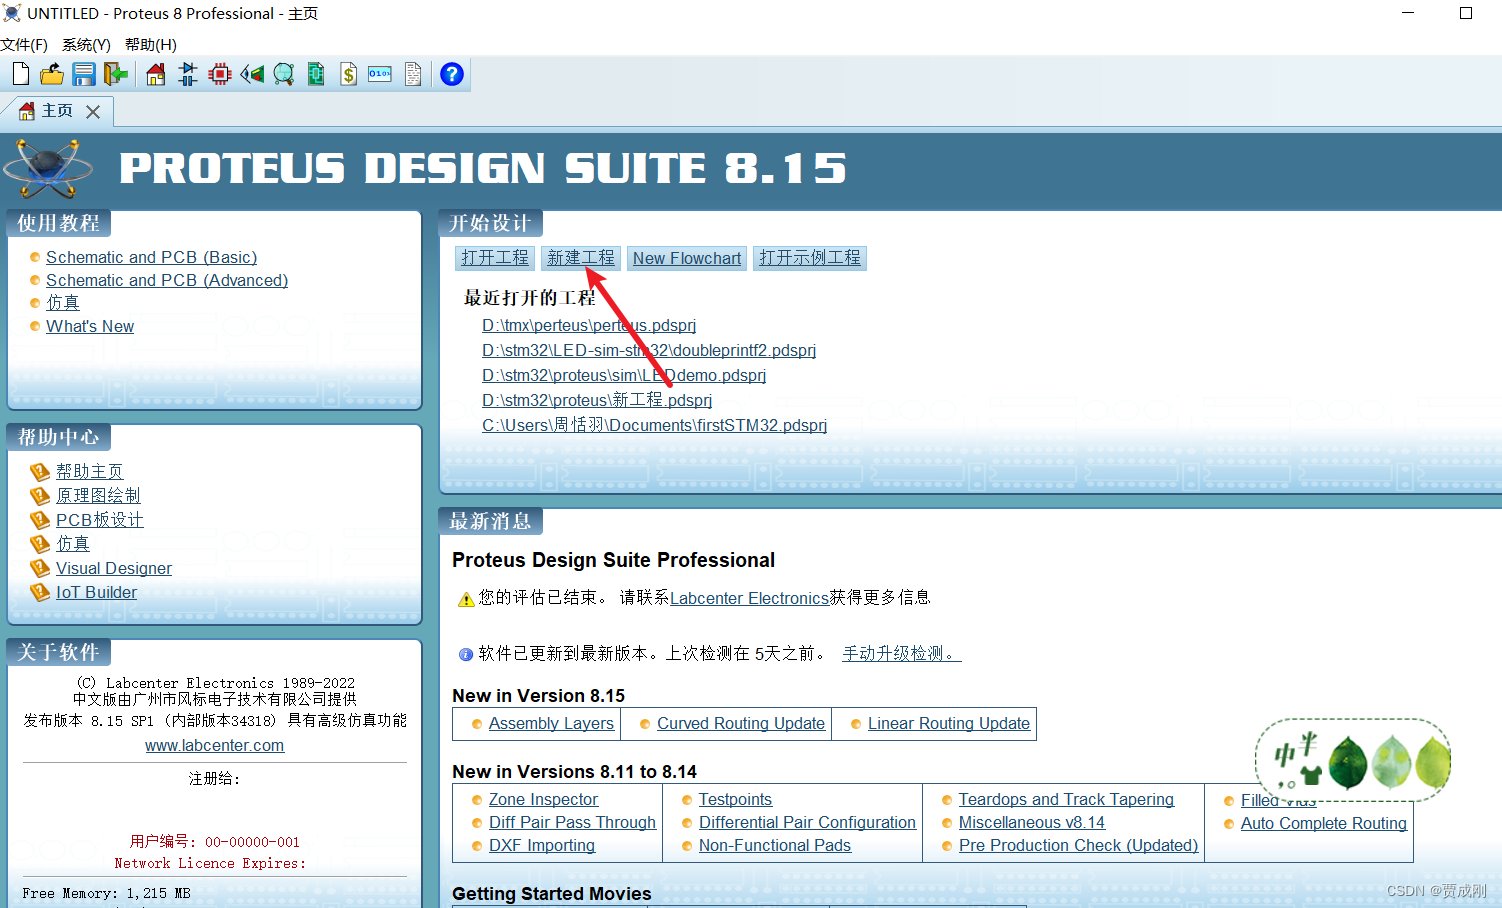Click the 帮助主页 help book icon

point(40,471)
